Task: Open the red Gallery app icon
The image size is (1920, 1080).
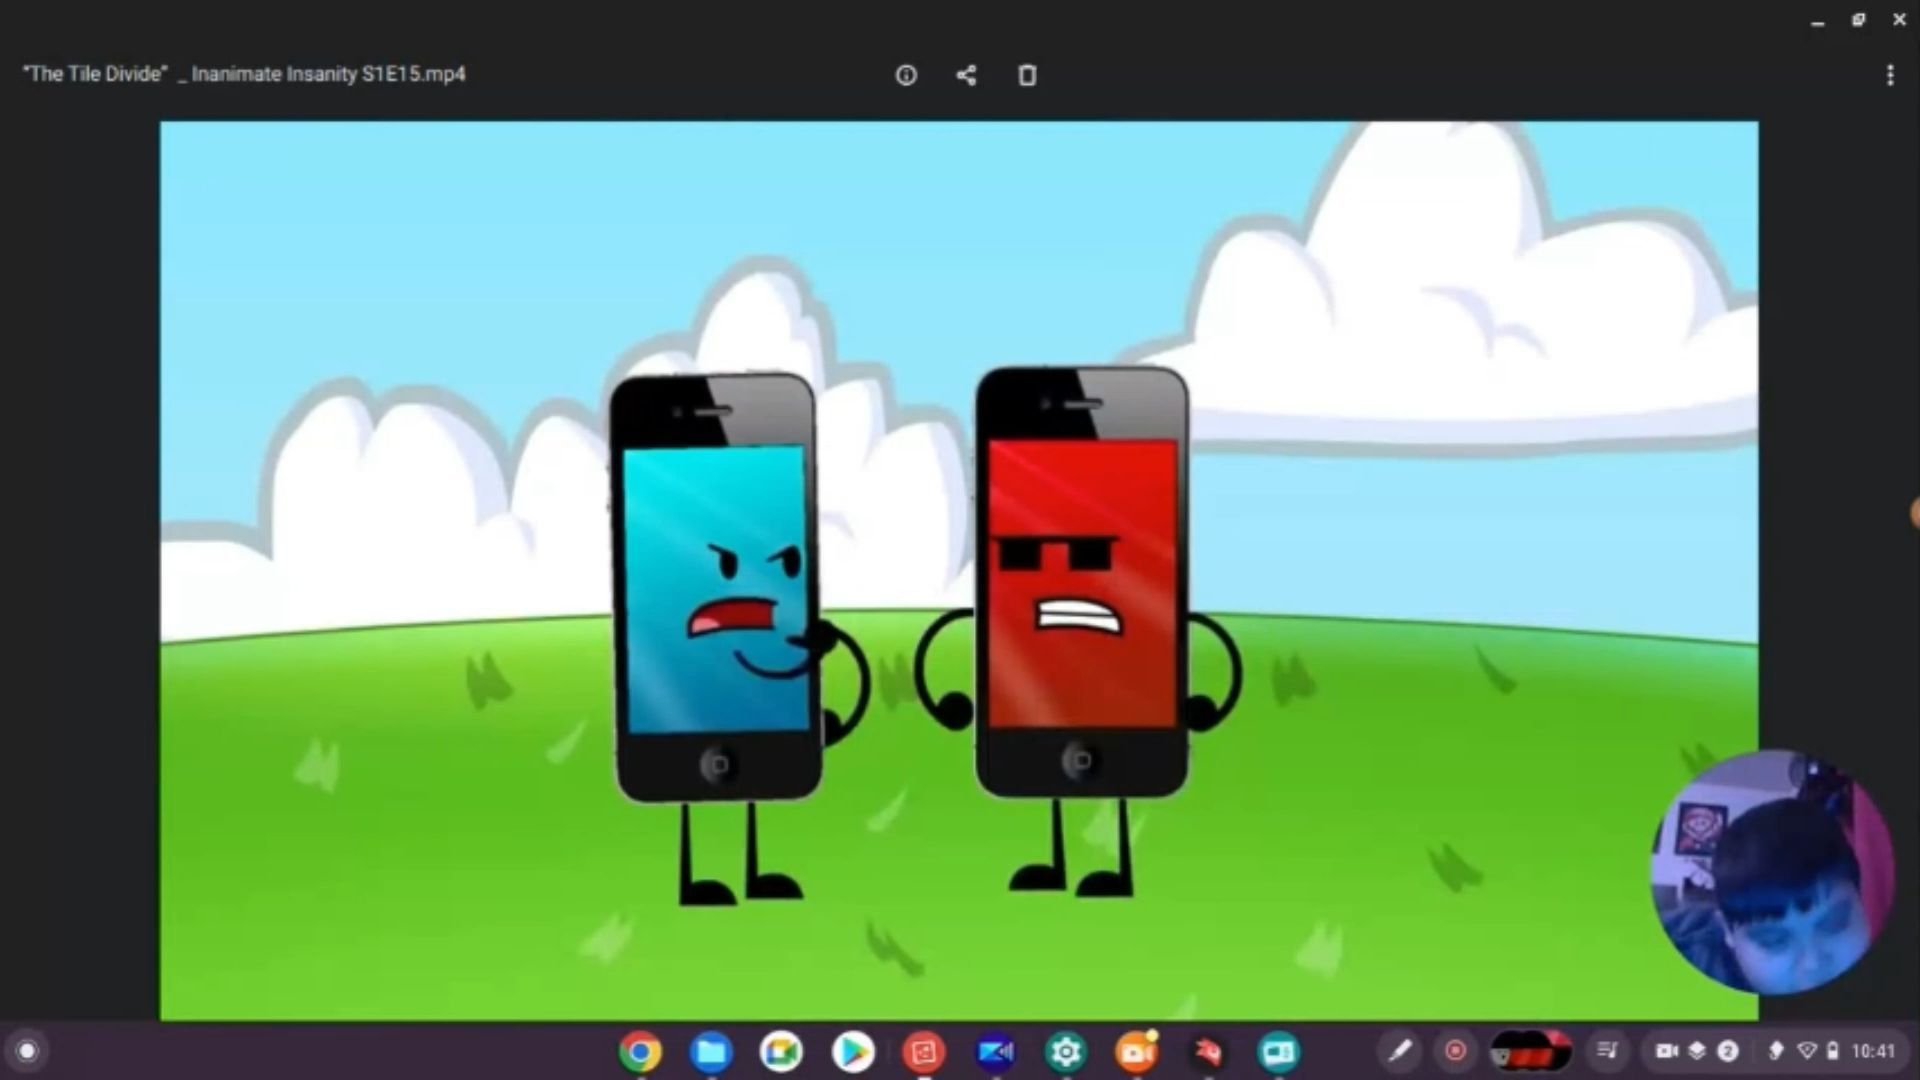Action: (x=924, y=1052)
